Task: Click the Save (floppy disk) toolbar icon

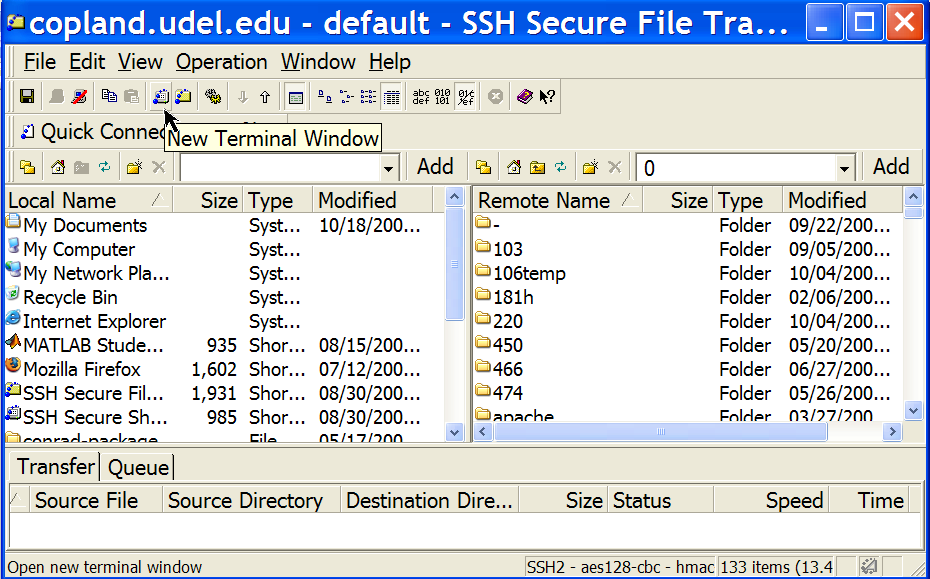Action: coord(27,97)
